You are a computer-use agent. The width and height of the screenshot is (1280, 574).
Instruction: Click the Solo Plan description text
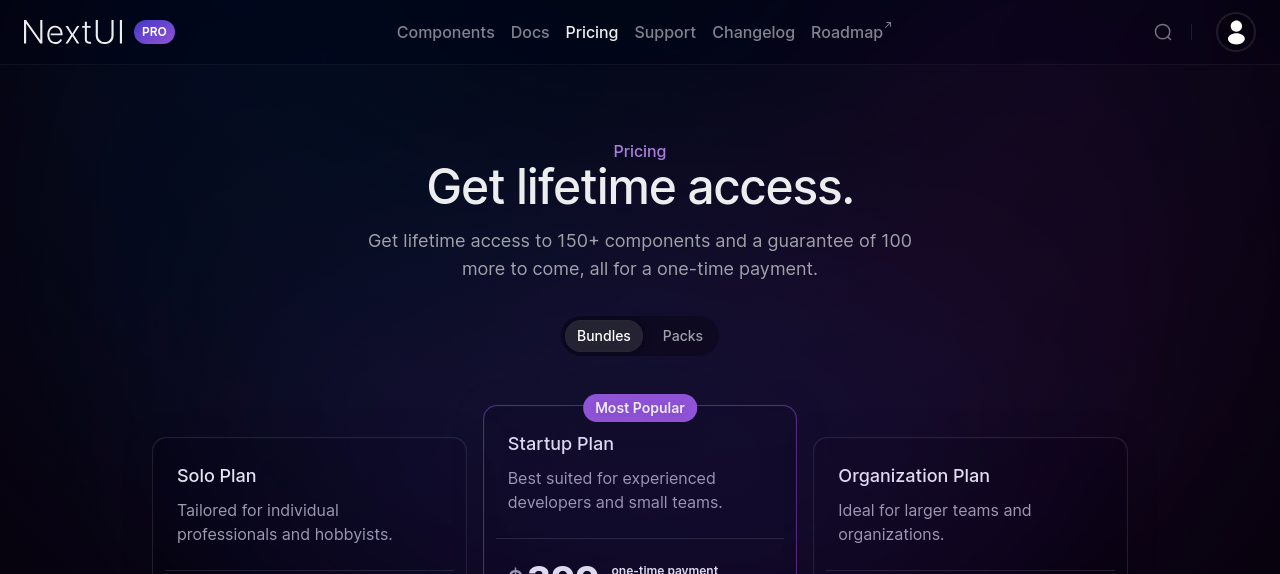tap(285, 522)
